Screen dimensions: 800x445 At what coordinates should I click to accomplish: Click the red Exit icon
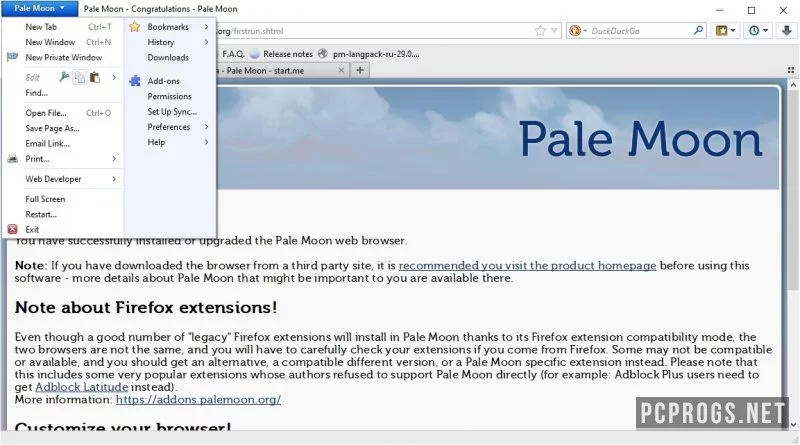coord(13,230)
